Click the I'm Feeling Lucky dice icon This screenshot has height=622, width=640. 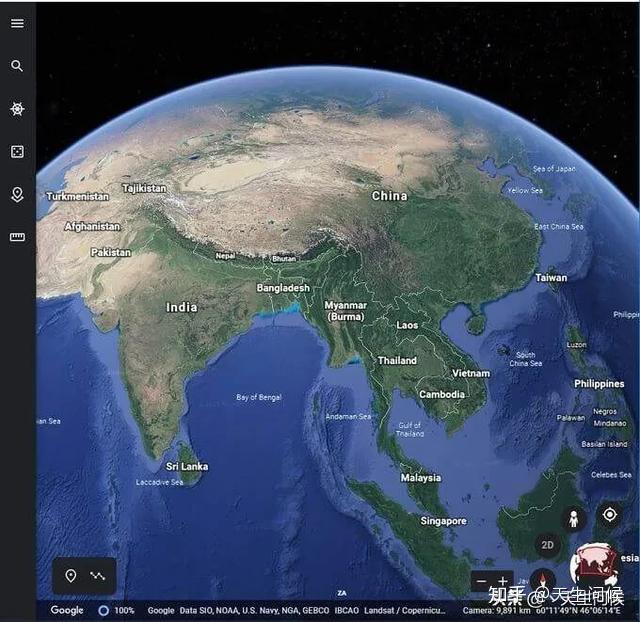(17, 152)
